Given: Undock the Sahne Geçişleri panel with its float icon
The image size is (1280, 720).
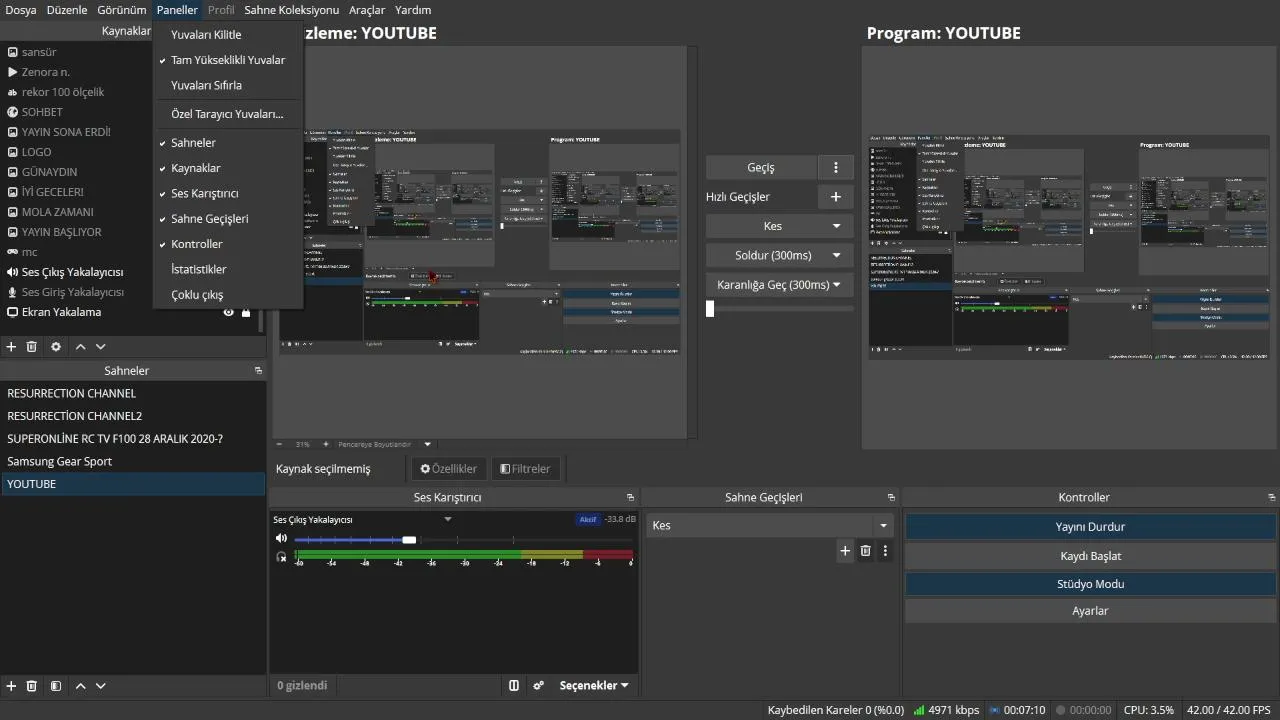Looking at the screenshot, I should click(x=891, y=498).
